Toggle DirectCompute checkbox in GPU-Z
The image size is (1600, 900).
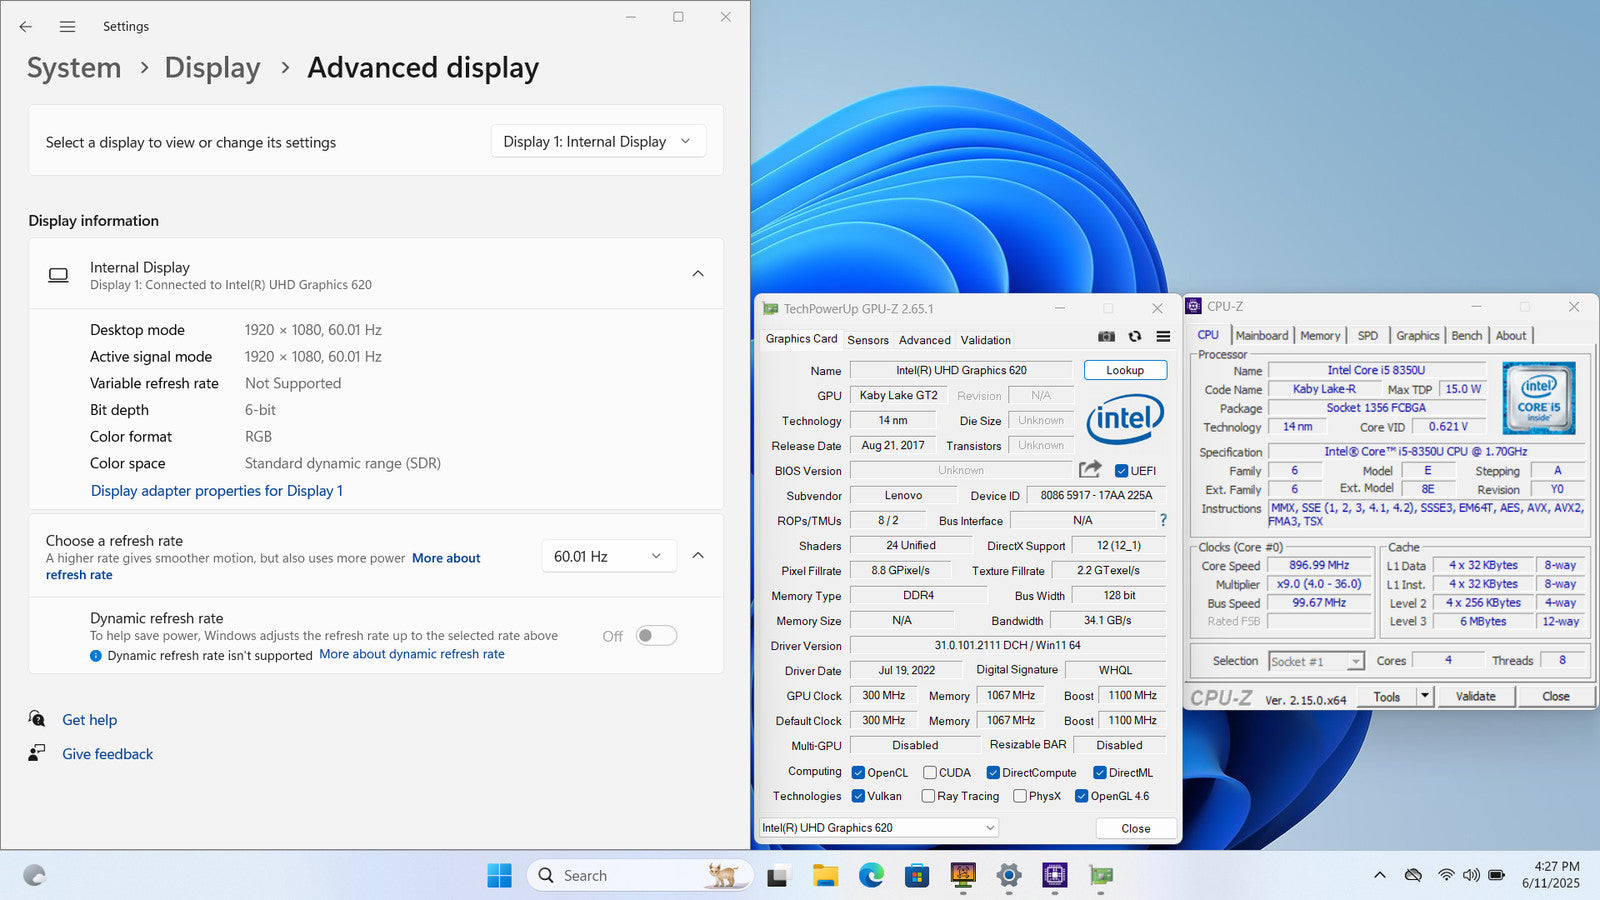[x=993, y=773]
